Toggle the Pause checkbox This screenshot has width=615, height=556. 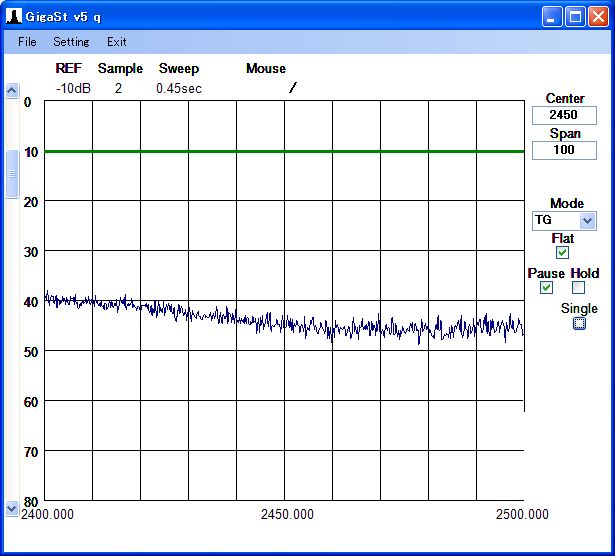coord(546,288)
